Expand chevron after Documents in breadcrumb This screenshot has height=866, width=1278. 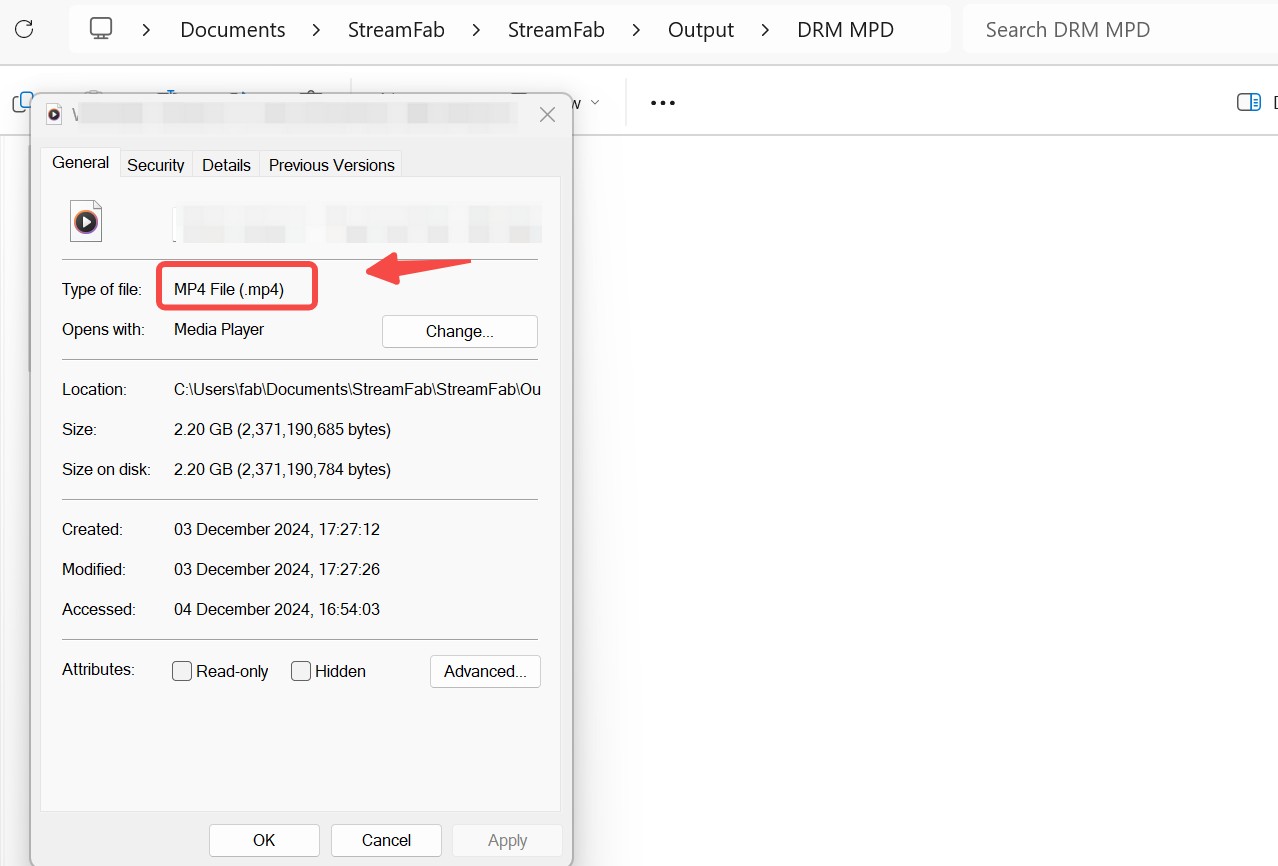[x=317, y=30]
